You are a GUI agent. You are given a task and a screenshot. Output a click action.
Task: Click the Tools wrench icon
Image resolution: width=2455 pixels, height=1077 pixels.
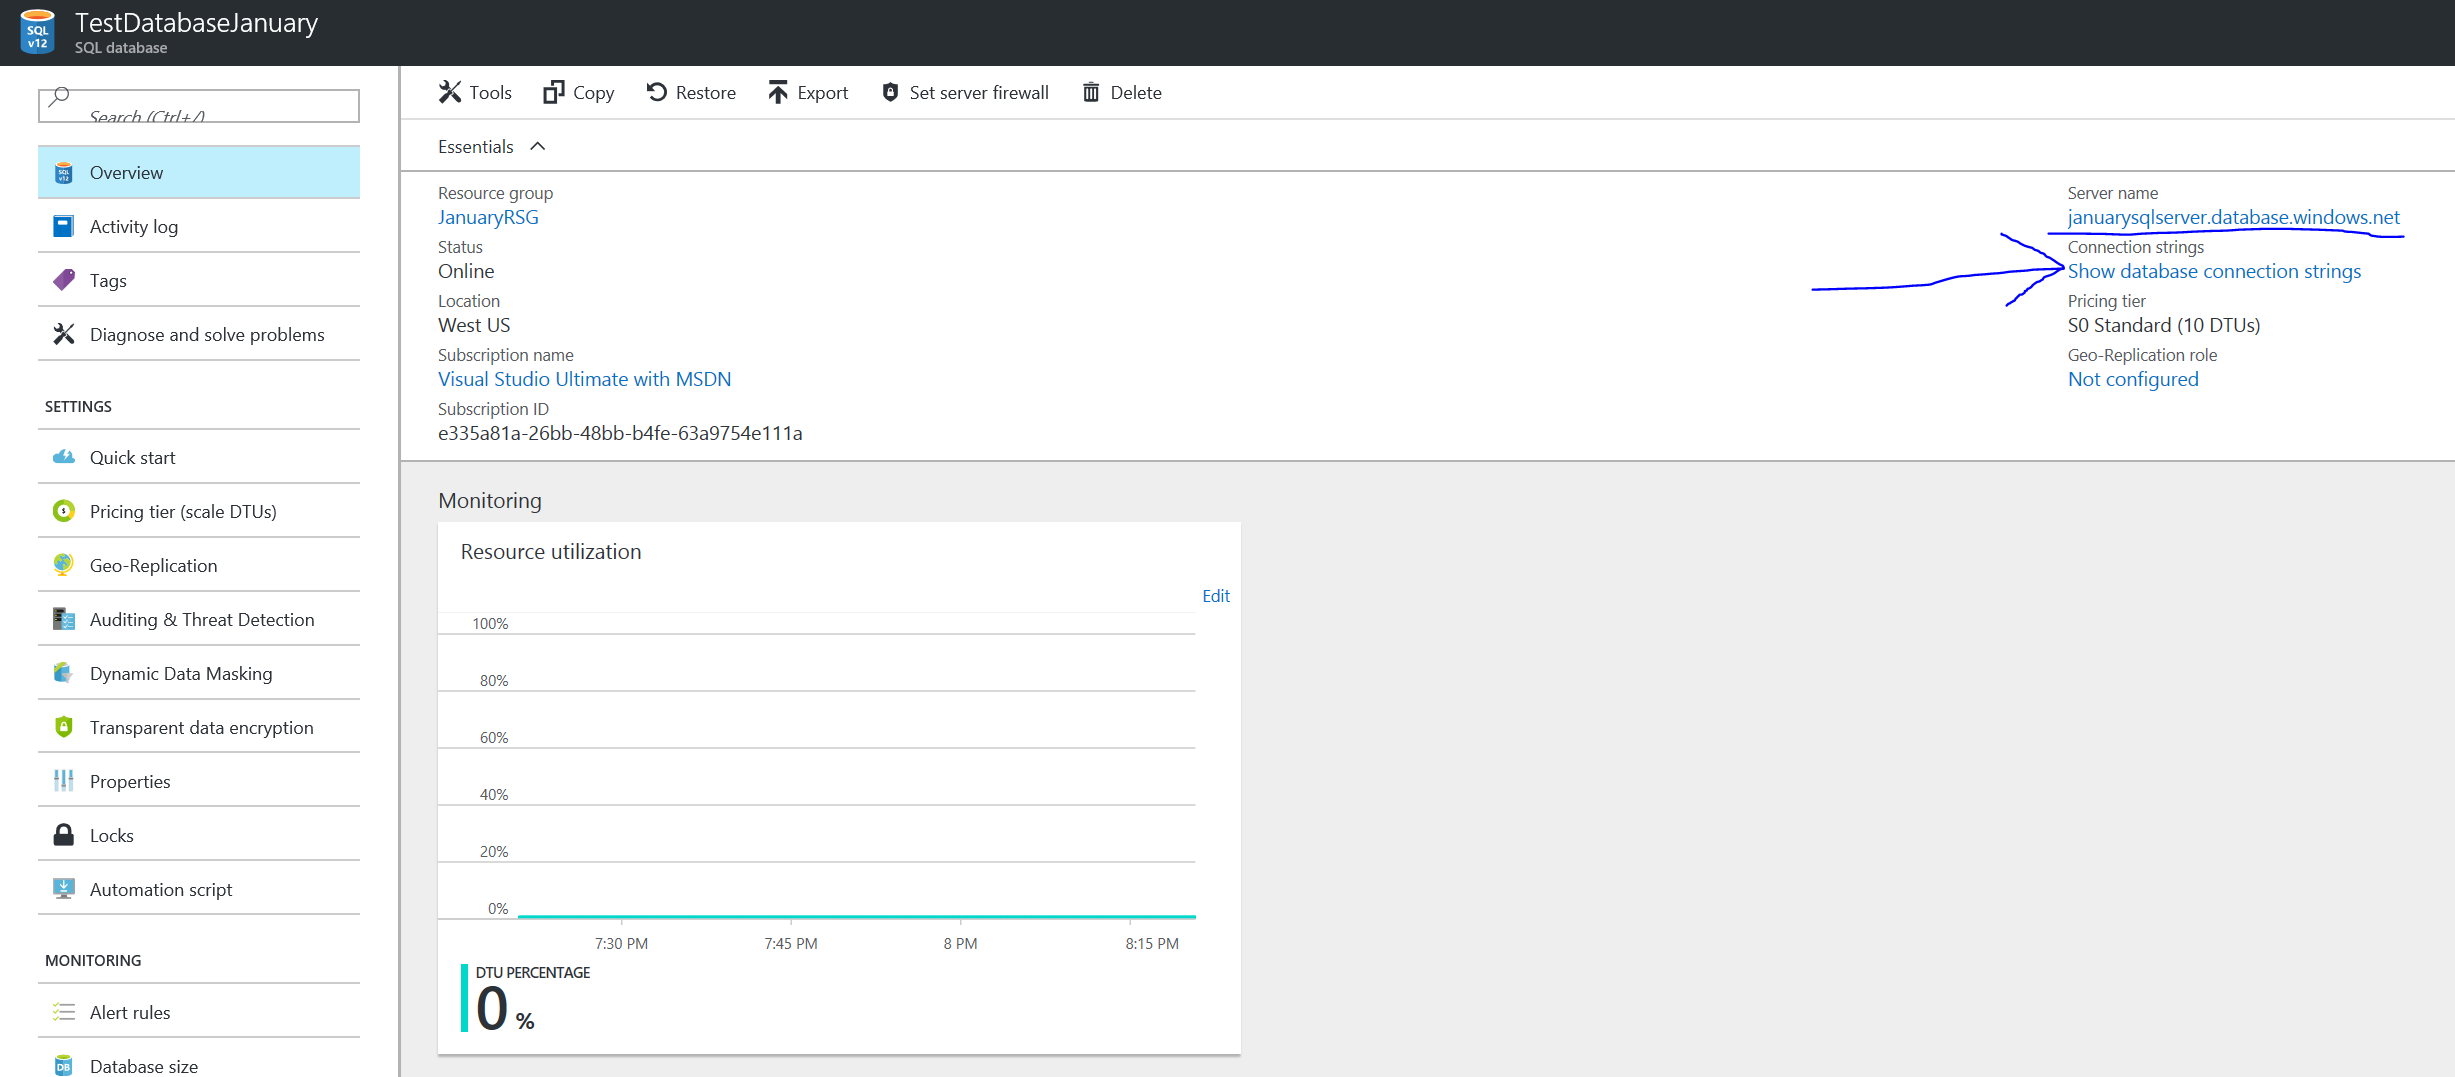pos(450,92)
